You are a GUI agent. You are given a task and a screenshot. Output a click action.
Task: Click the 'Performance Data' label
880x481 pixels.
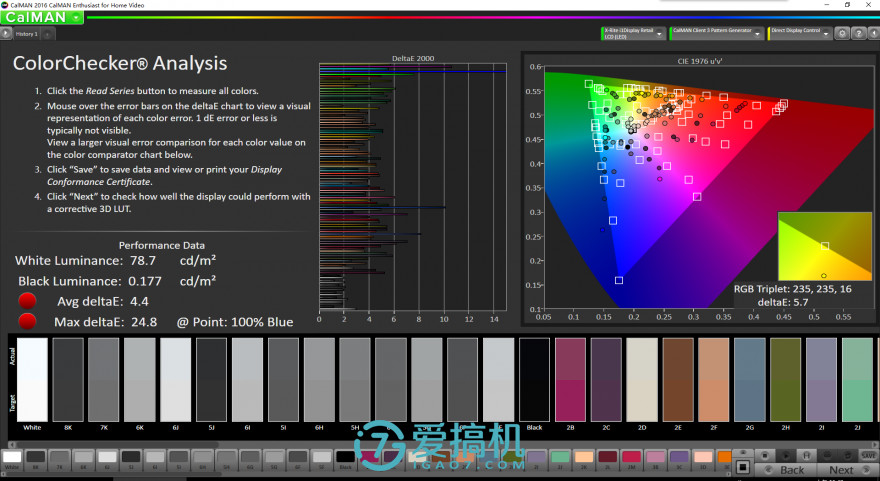pyautogui.click(x=162, y=245)
